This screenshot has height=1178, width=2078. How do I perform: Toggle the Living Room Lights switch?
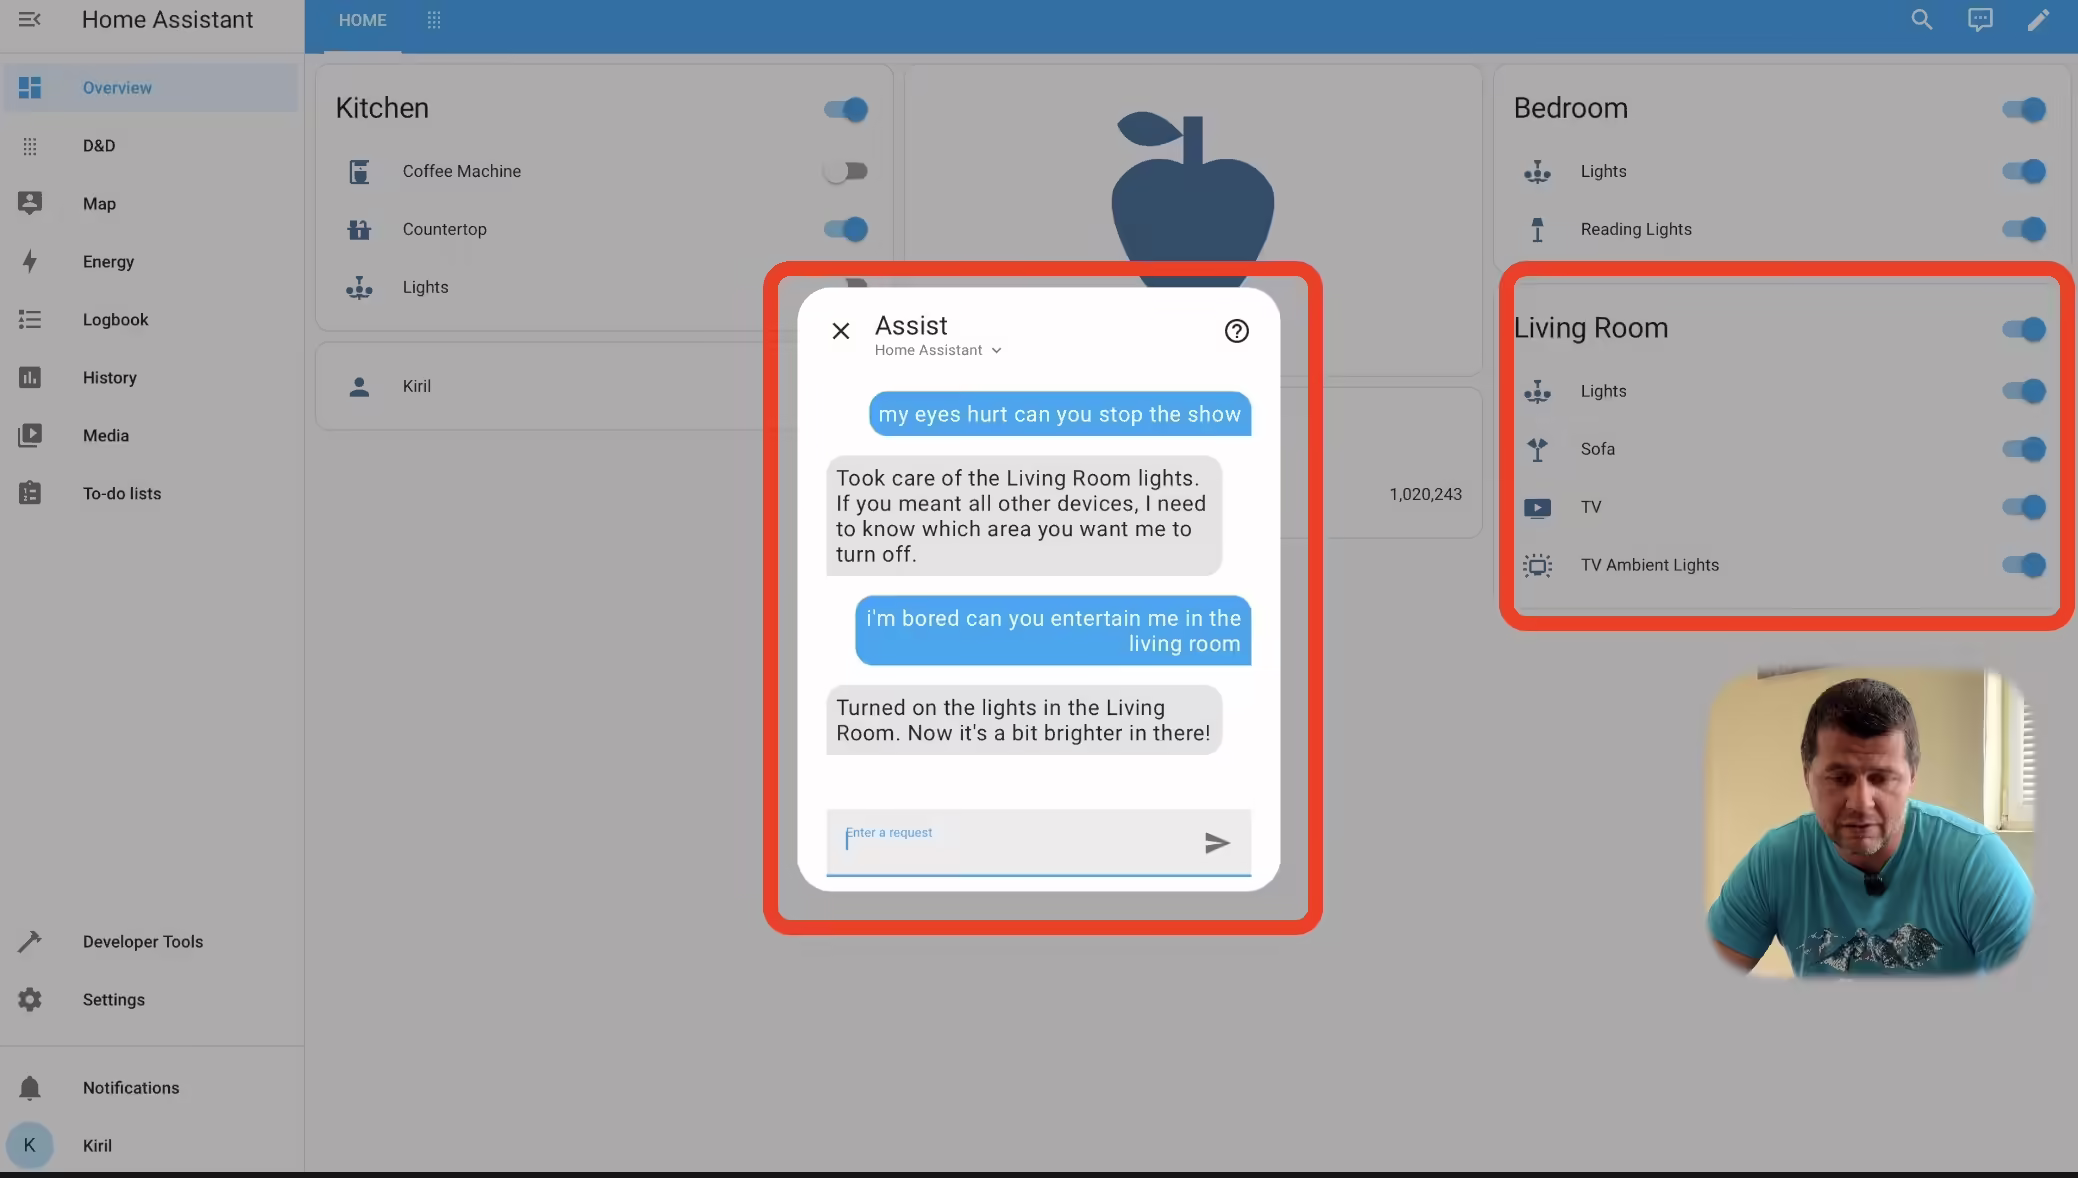coord(2024,392)
